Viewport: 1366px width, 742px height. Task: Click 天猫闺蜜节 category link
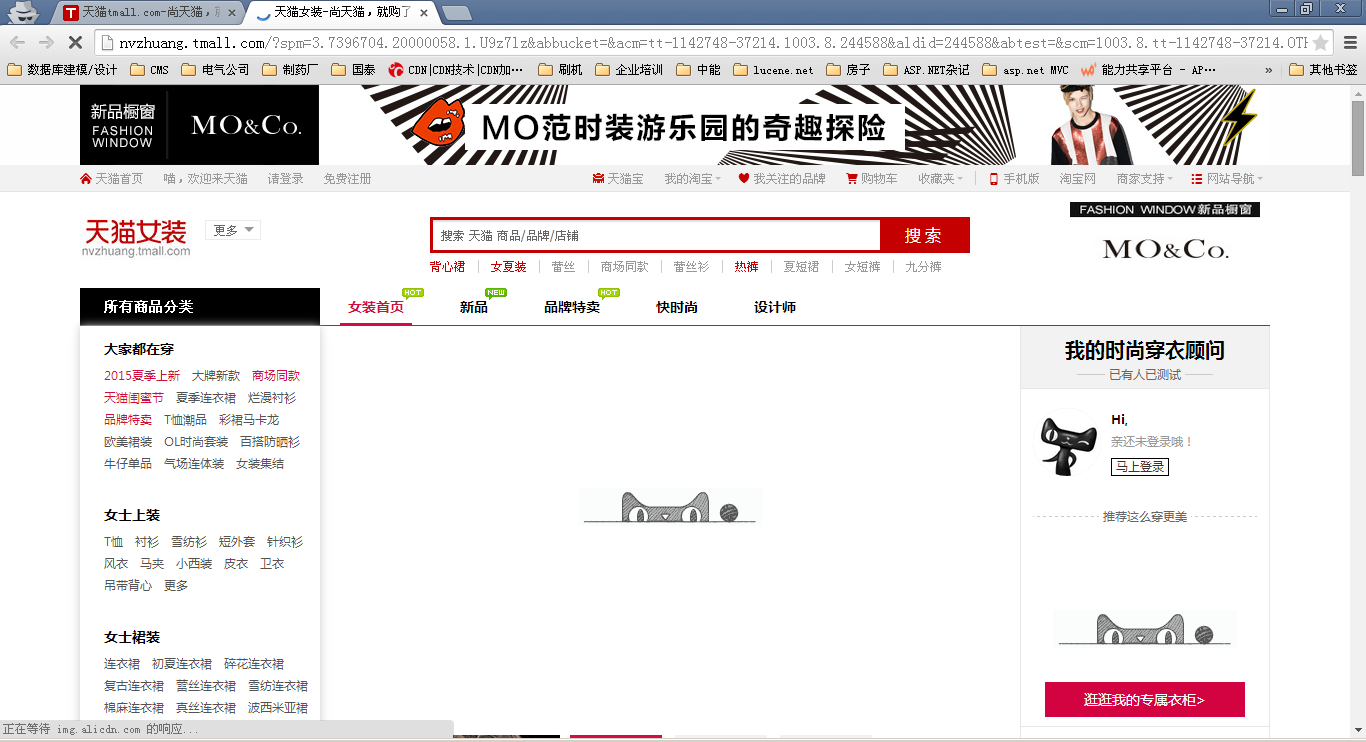(134, 398)
